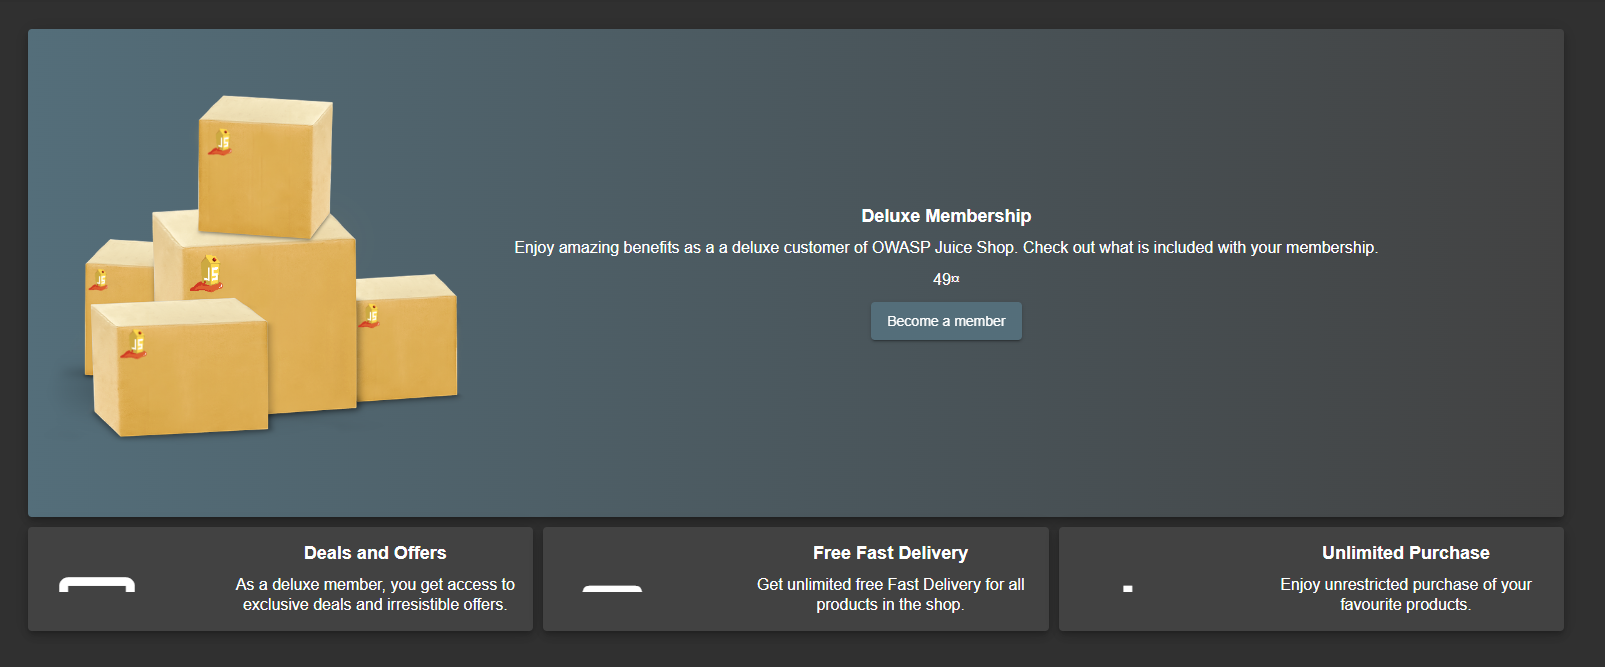
Task: Click the "Enjoy amazing benefits" description text
Action: tap(946, 247)
